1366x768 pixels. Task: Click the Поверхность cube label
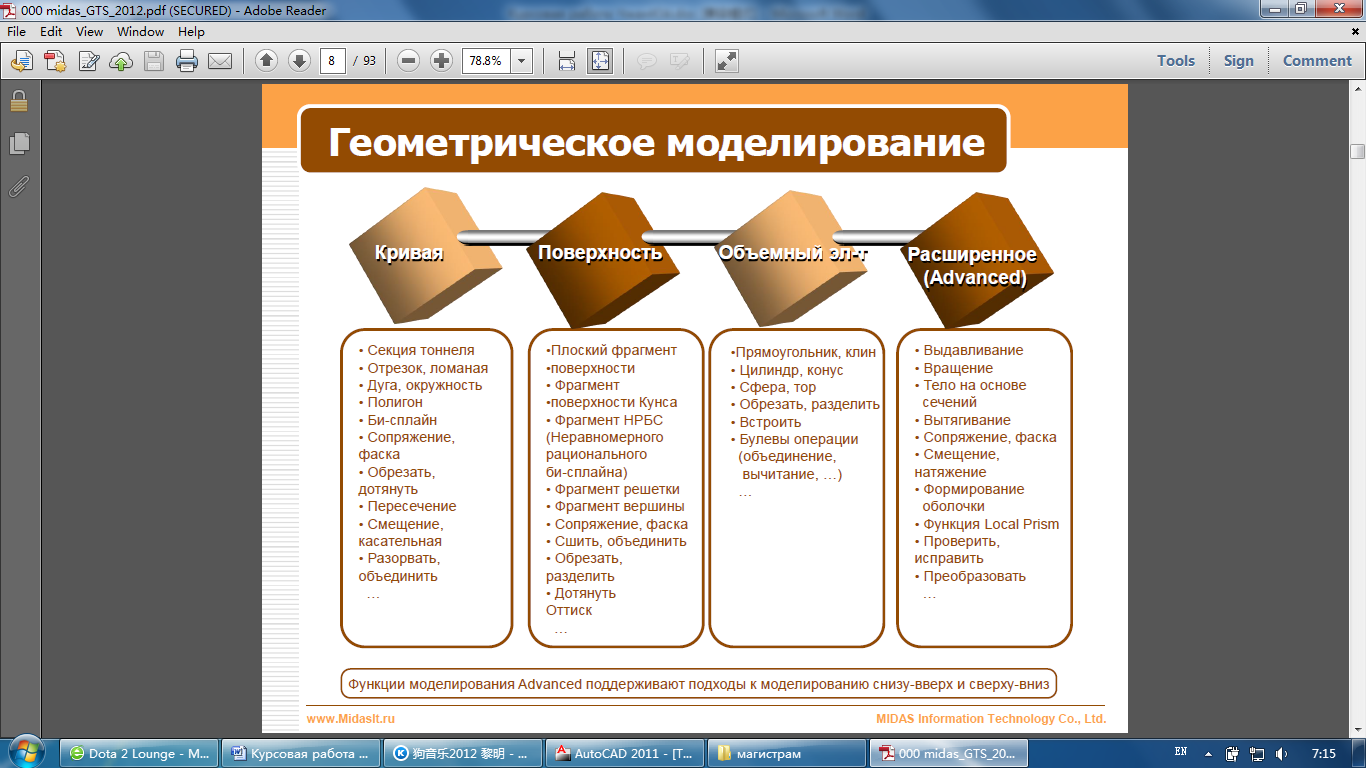click(600, 253)
